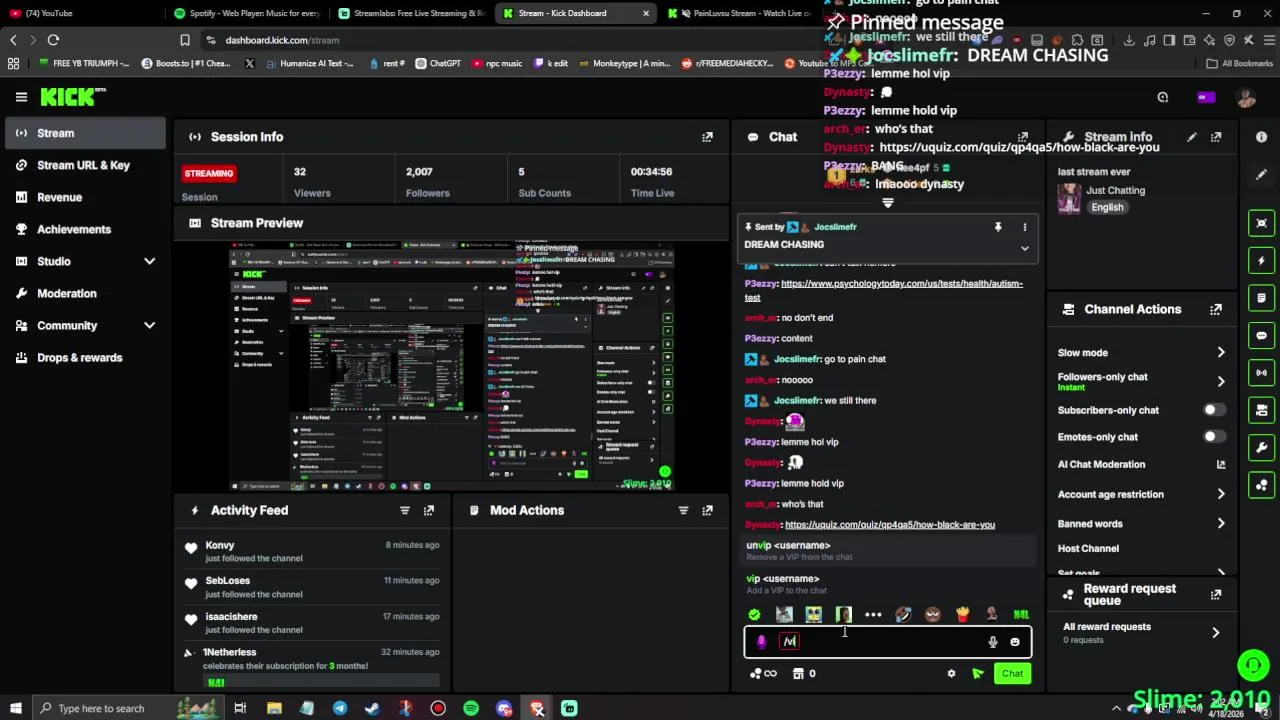Image resolution: width=1280 pixels, height=720 pixels.
Task: Open Banned words settings arrow
Action: [x=1220, y=524]
